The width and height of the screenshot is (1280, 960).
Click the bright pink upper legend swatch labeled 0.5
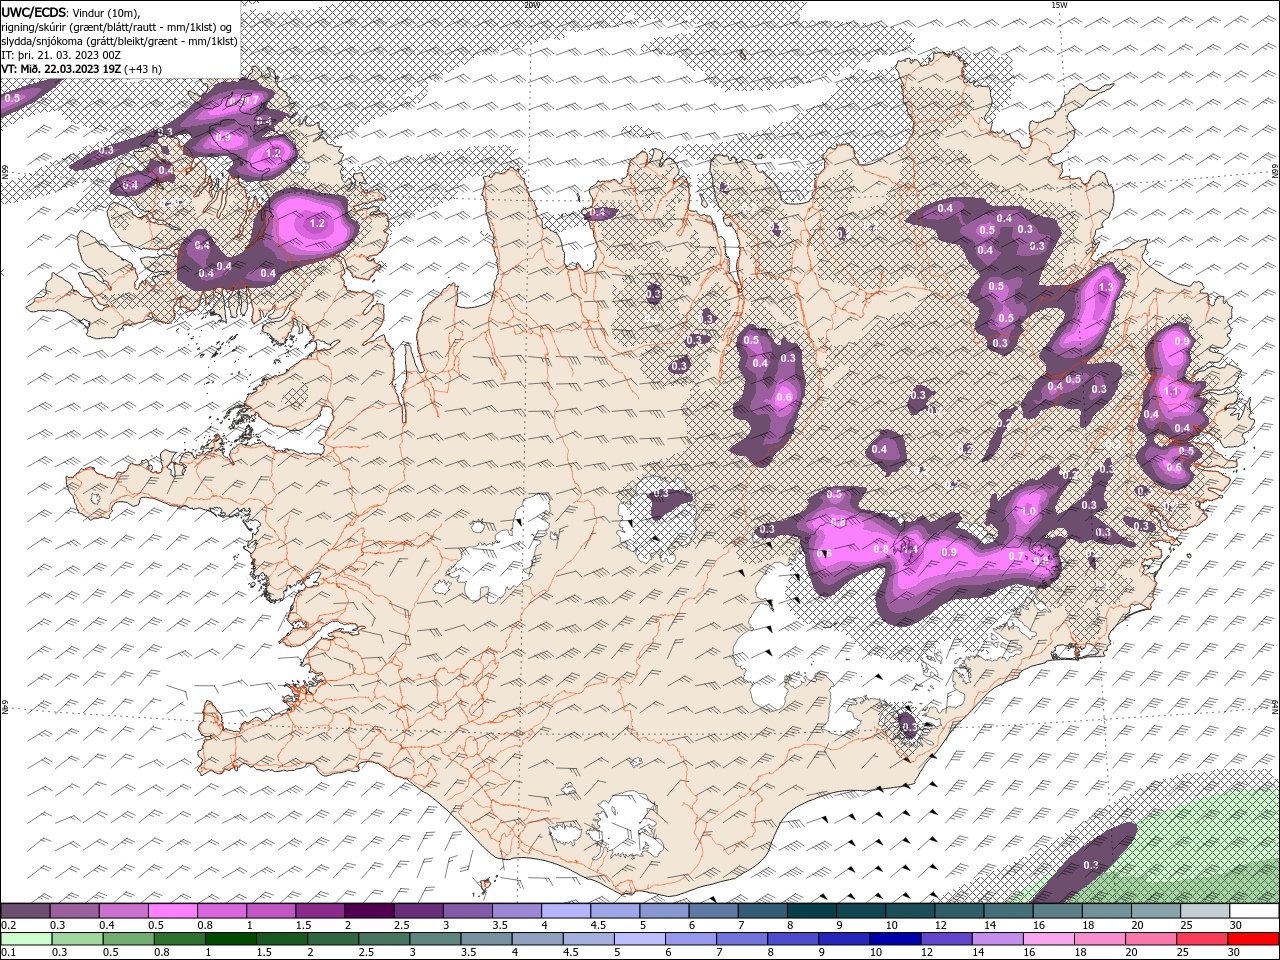point(172,911)
